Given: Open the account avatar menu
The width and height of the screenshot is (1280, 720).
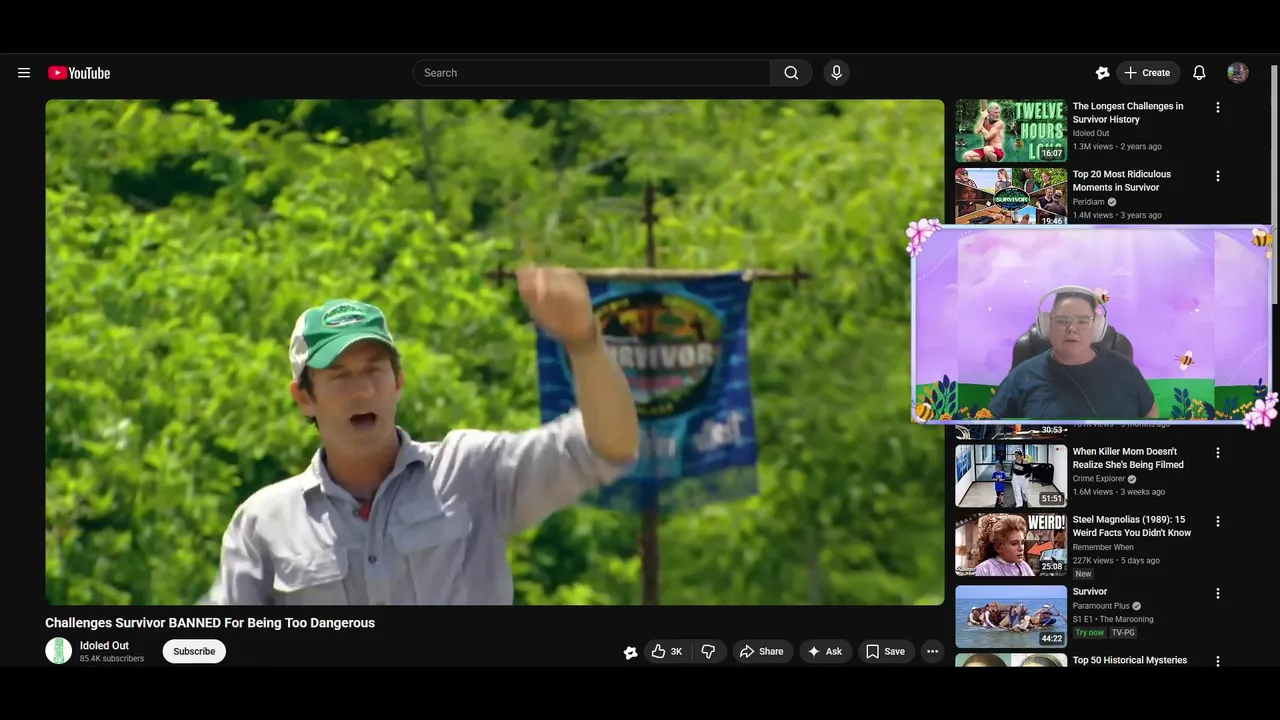Looking at the screenshot, I should coord(1238,73).
